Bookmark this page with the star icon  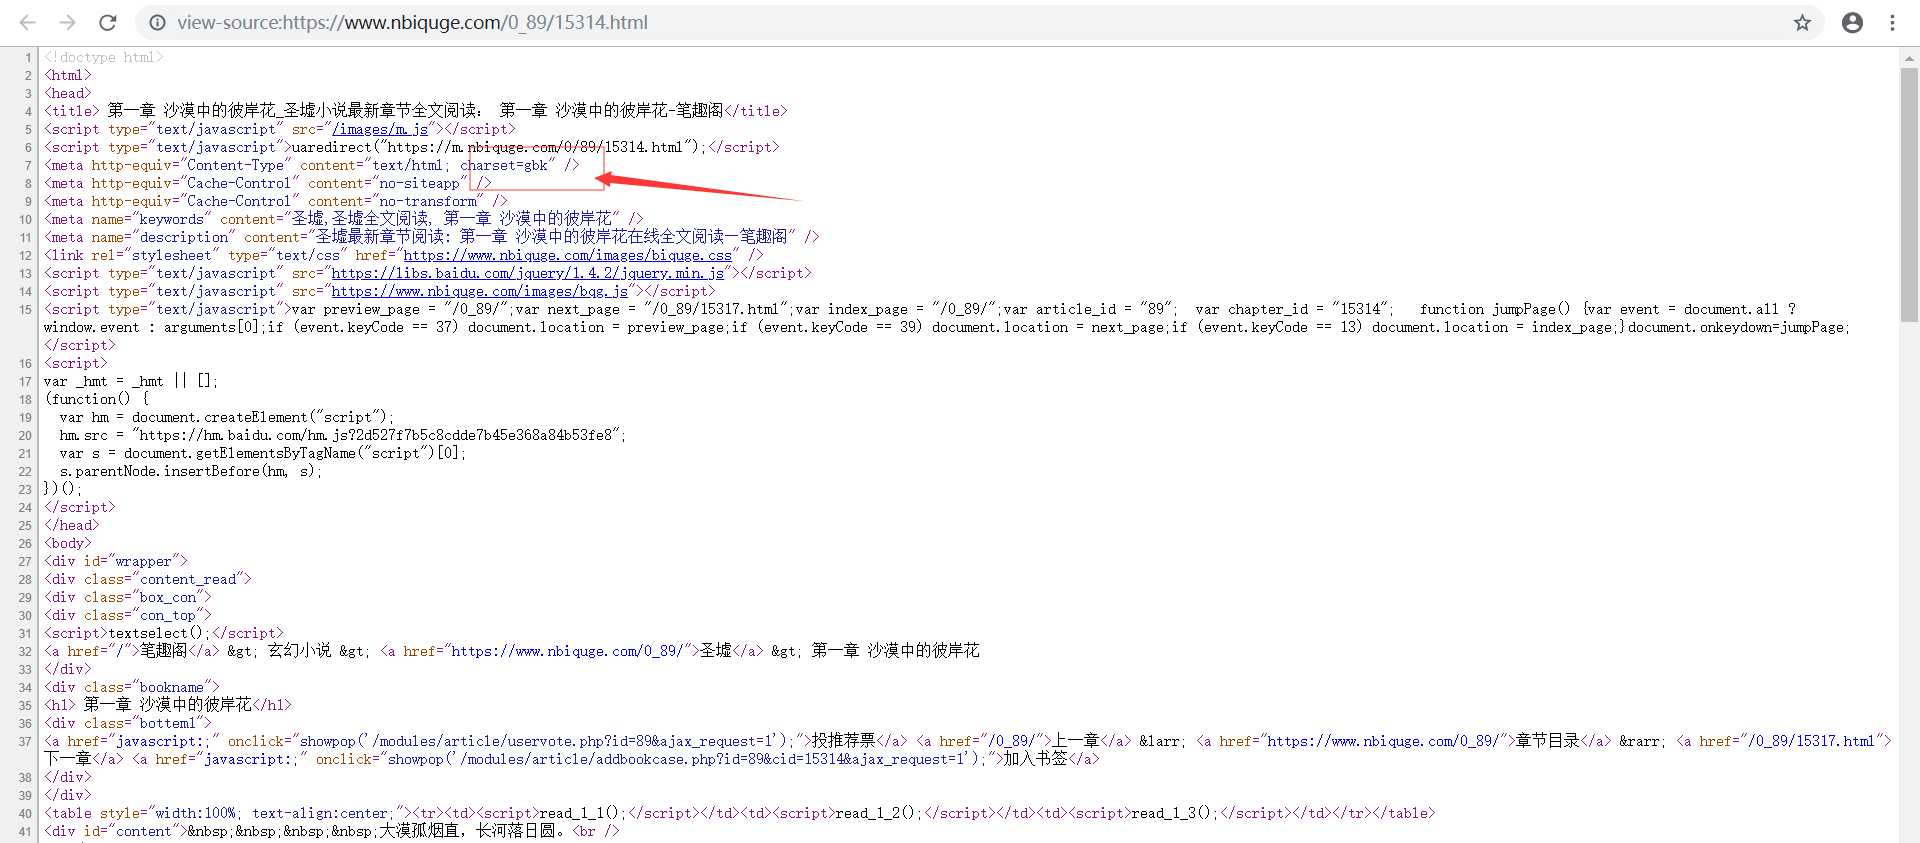click(x=1802, y=22)
